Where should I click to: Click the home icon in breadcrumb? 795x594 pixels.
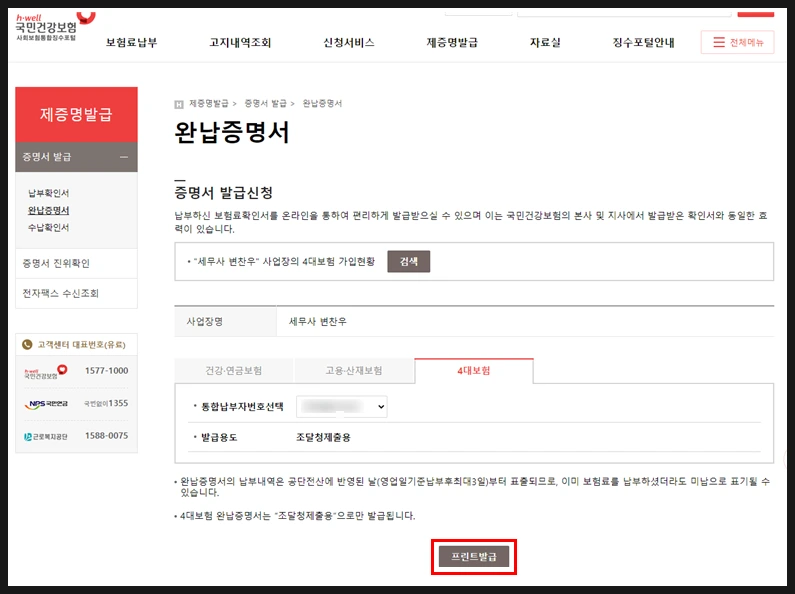pyautogui.click(x=178, y=104)
